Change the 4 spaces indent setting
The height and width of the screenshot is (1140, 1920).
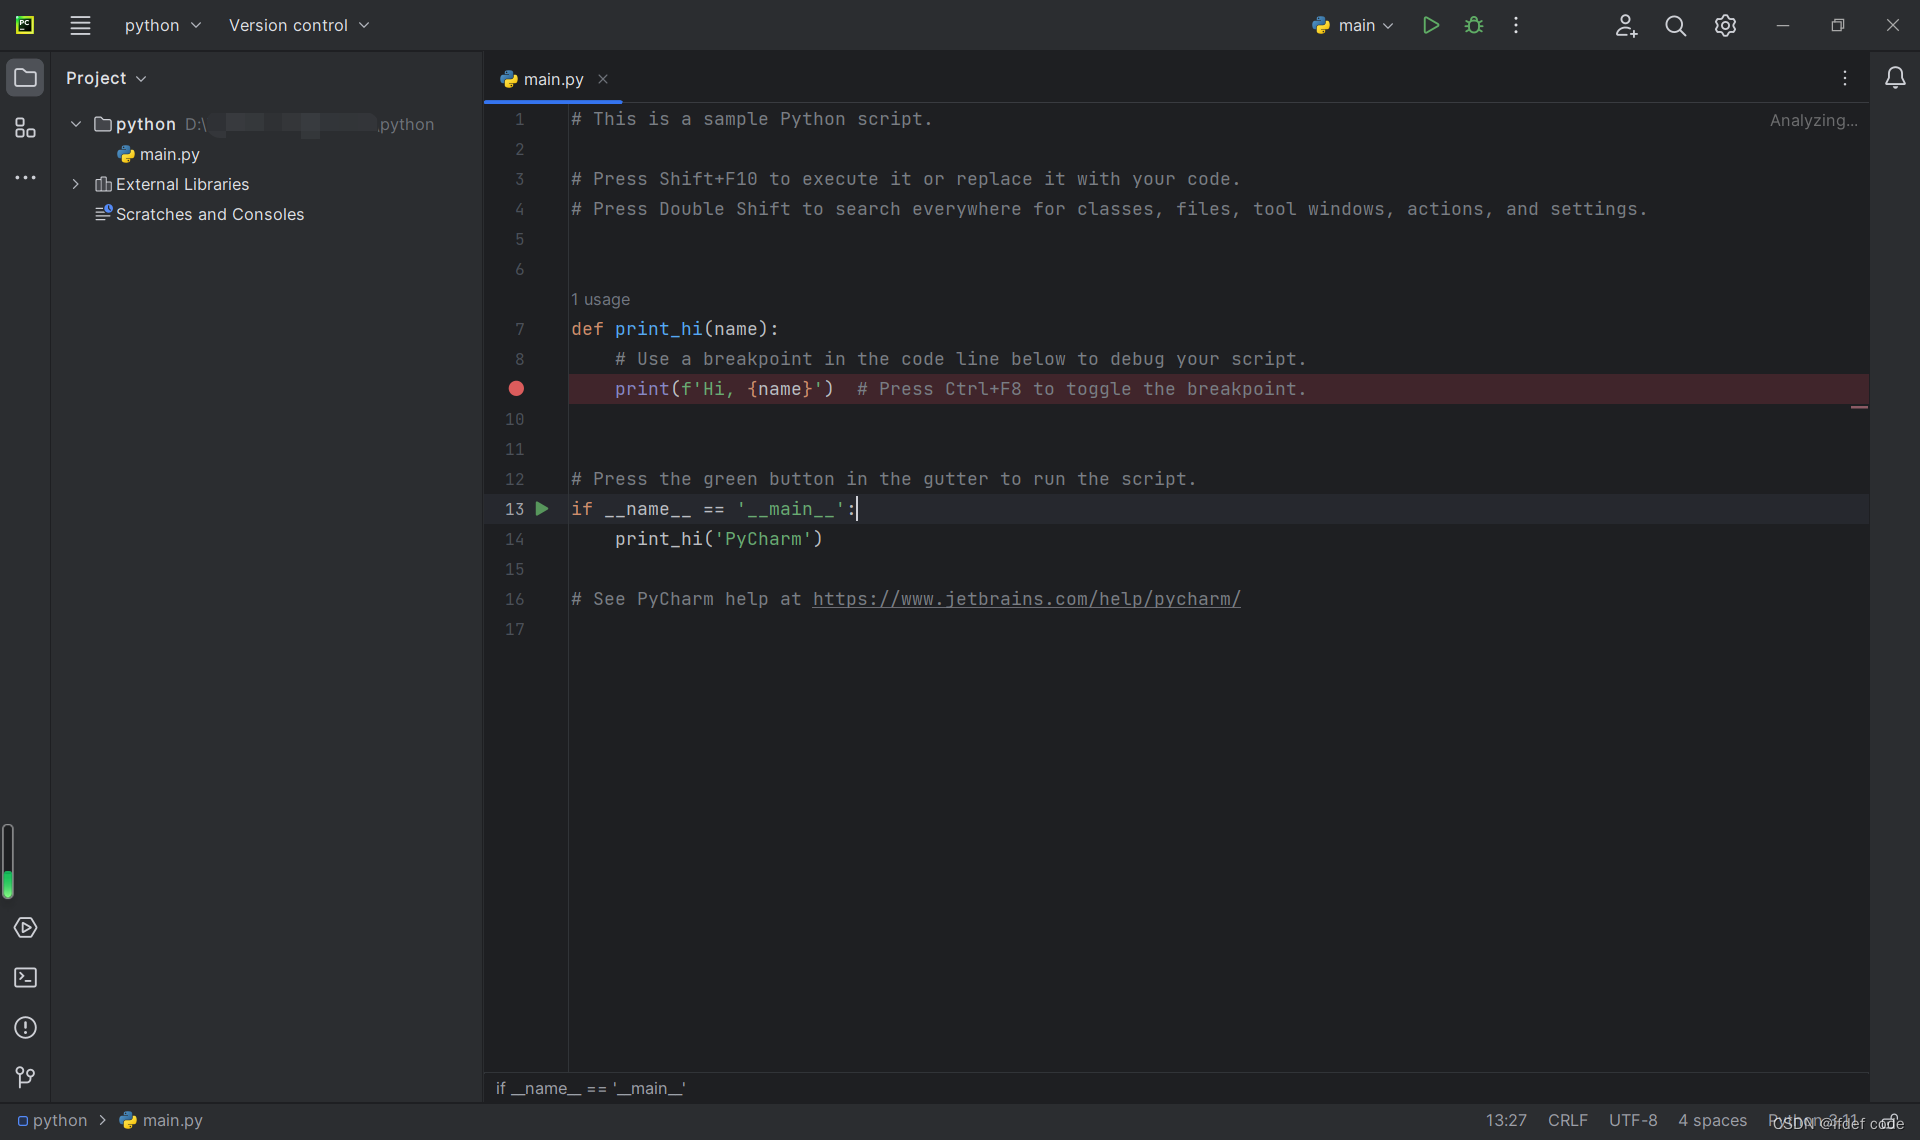point(1712,1120)
